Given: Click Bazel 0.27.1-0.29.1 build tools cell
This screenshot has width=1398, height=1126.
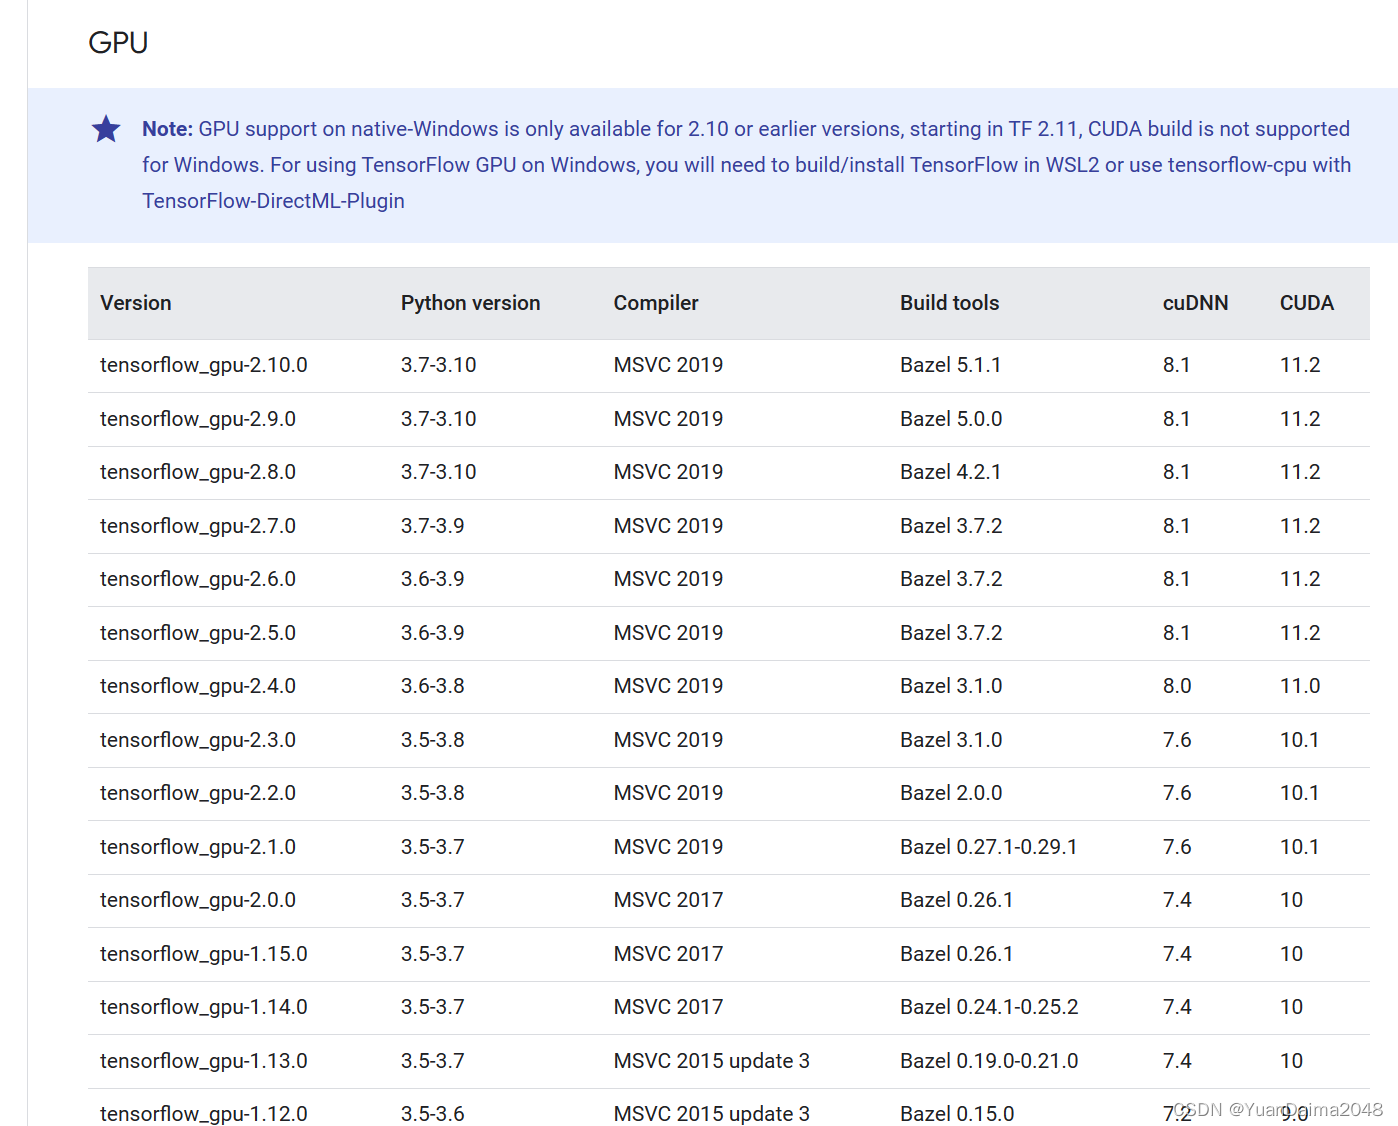Looking at the screenshot, I should coord(989,847).
